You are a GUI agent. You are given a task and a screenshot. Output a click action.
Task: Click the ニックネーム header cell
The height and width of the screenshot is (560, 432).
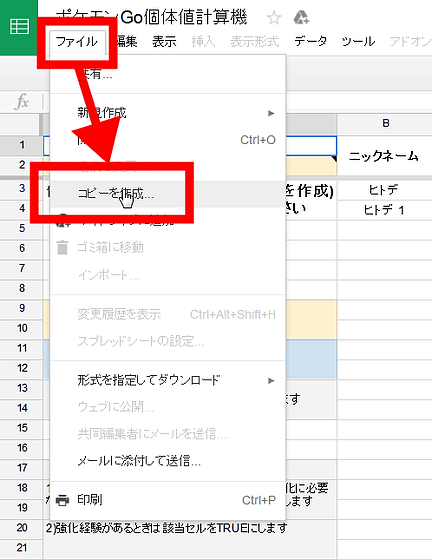click(385, 156)
